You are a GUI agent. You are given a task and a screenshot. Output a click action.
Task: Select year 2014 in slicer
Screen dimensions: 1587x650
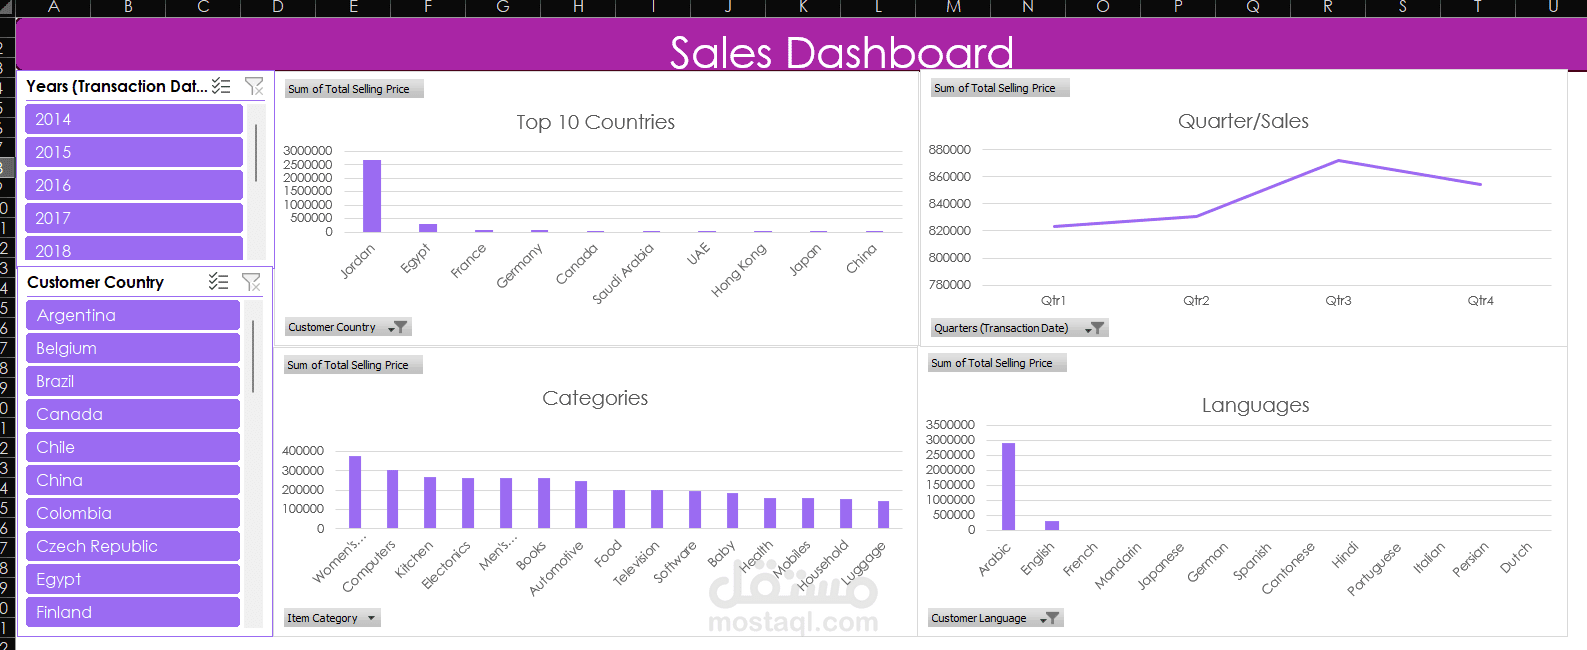(x=134, y=119)
